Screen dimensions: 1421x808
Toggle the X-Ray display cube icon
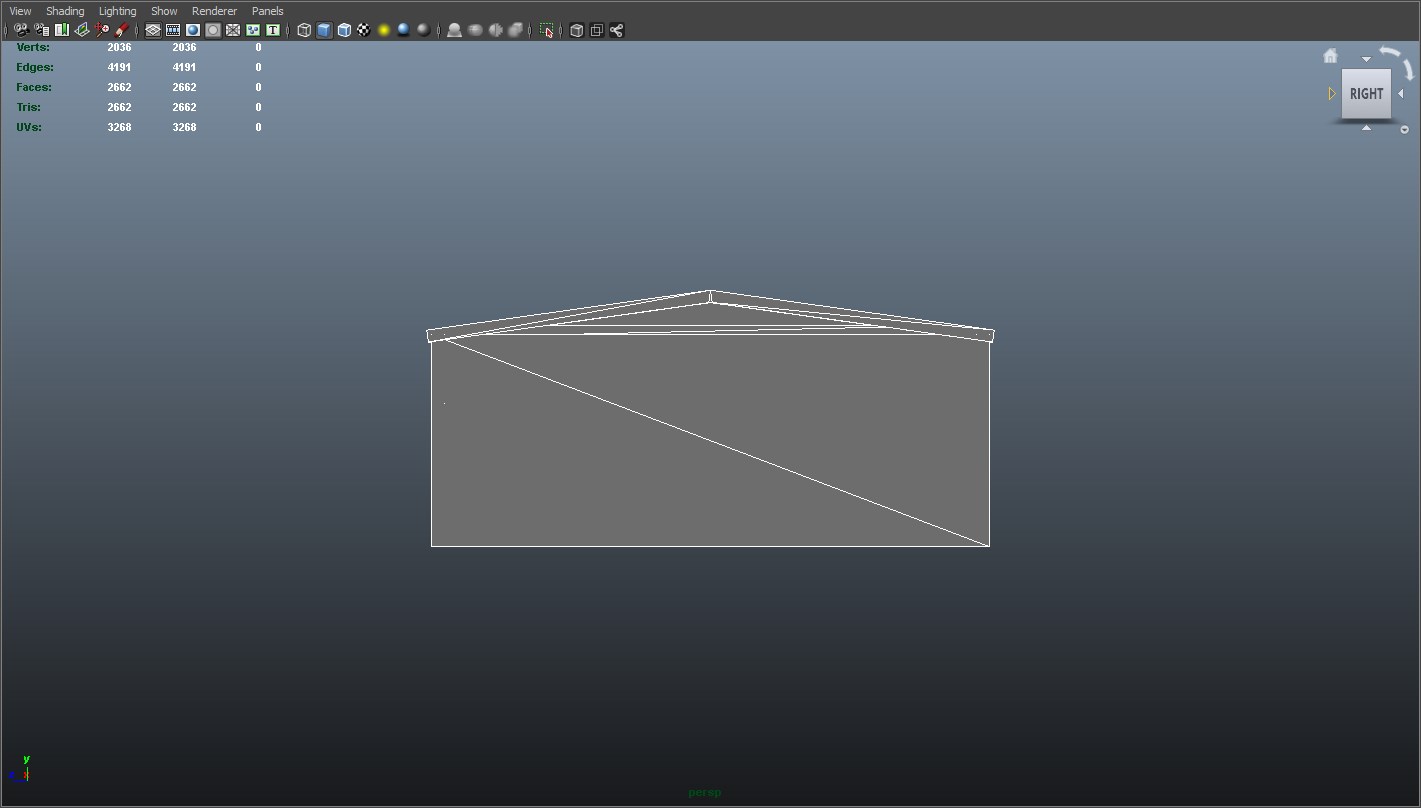click(576, 30)
